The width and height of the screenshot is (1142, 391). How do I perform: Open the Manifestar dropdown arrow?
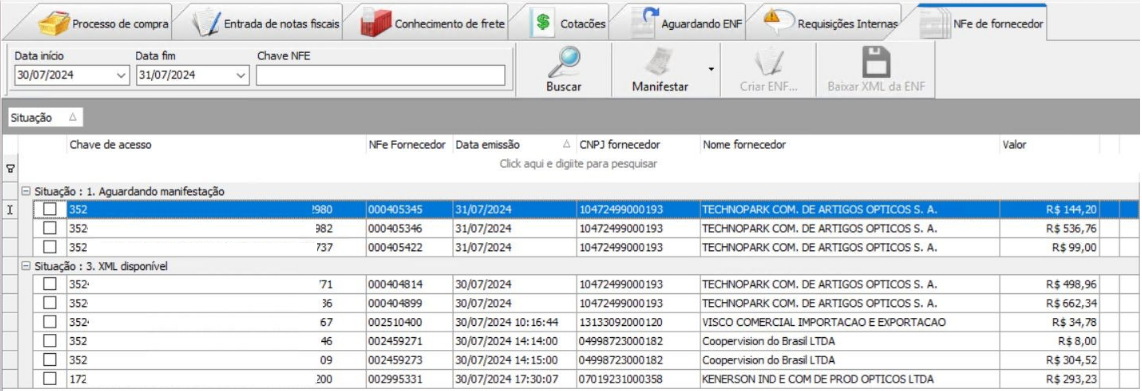pyautogui.click(x=711, y=69)
